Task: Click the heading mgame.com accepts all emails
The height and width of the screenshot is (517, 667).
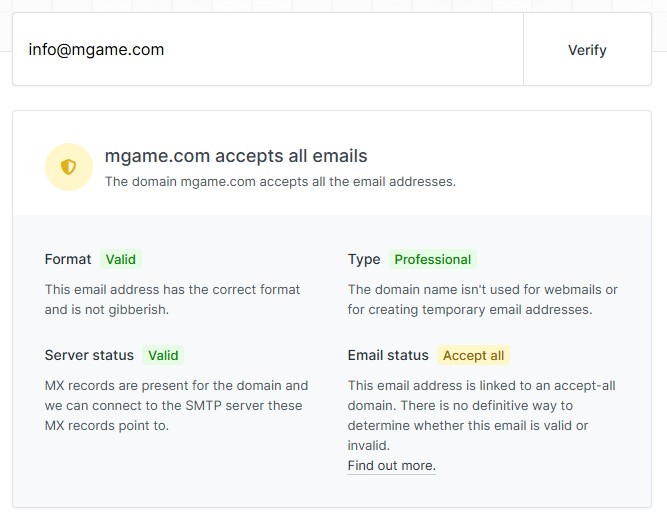Action: [236, 156]
